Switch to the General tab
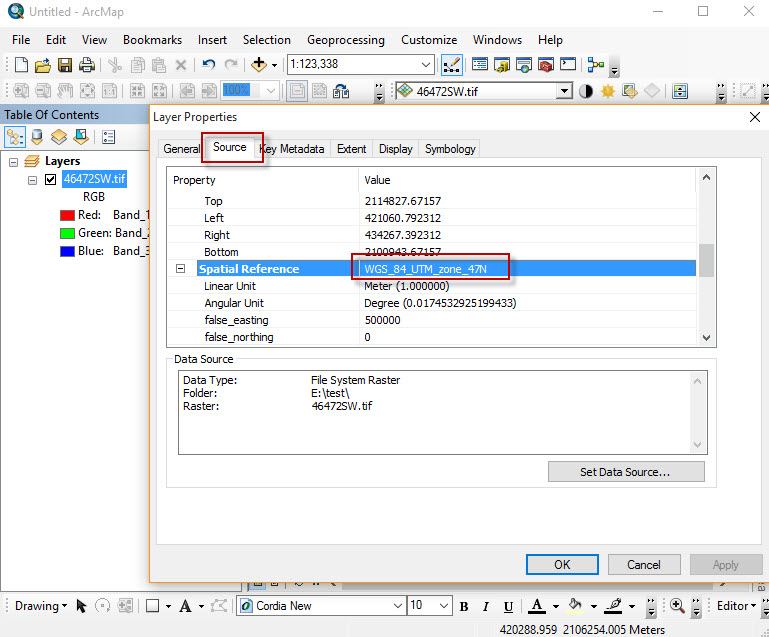Viewport: 769px width, 637px height. click(x=181, y=149)
